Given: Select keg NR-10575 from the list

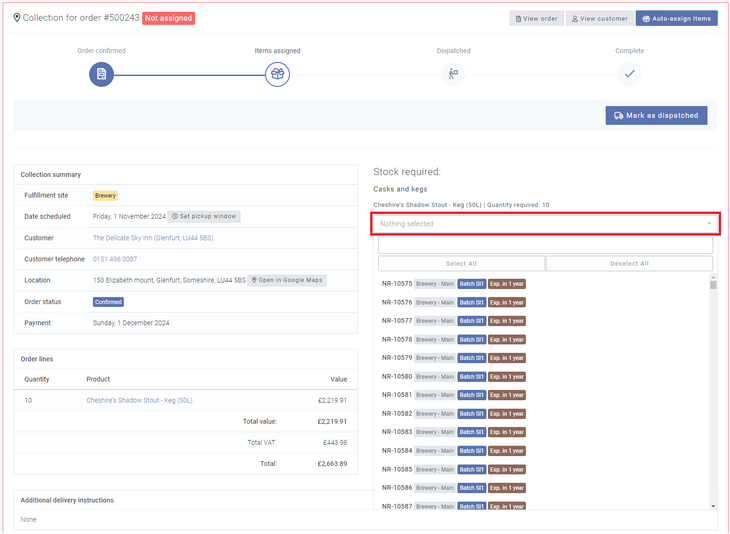Looking at the screenshot, I should 397,284.
